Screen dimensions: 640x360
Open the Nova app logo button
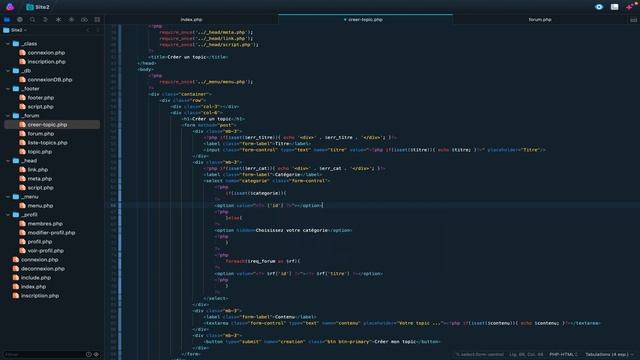pos(10,7)
